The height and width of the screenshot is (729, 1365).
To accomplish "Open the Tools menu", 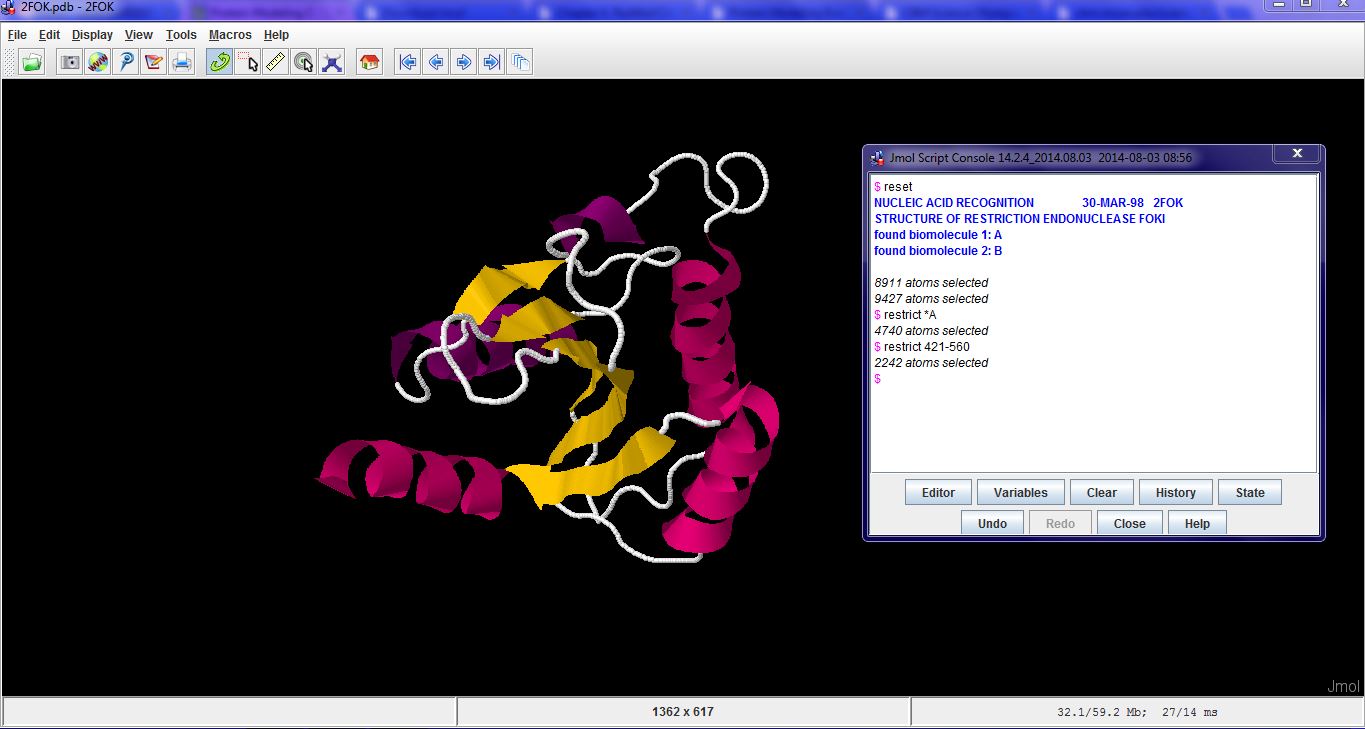I will click(x=181, y=35).
